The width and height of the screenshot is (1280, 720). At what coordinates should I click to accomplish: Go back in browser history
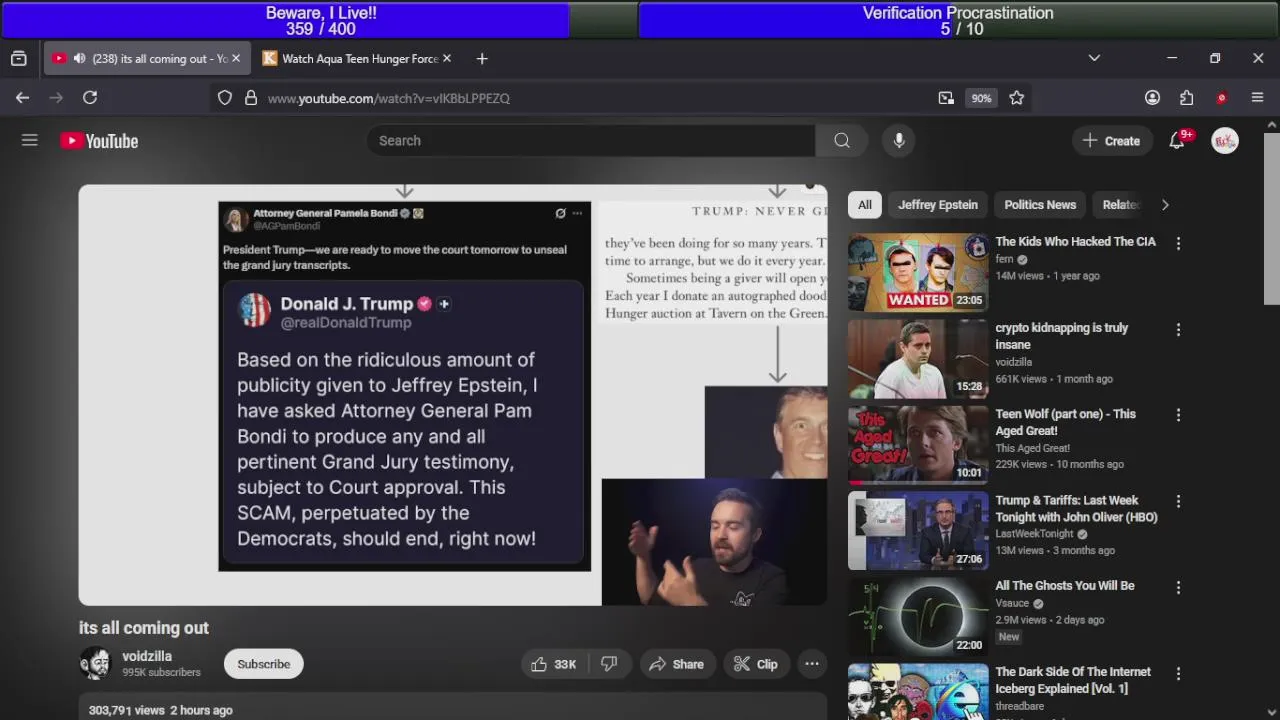pyautogui.click(x=22, y=98)
